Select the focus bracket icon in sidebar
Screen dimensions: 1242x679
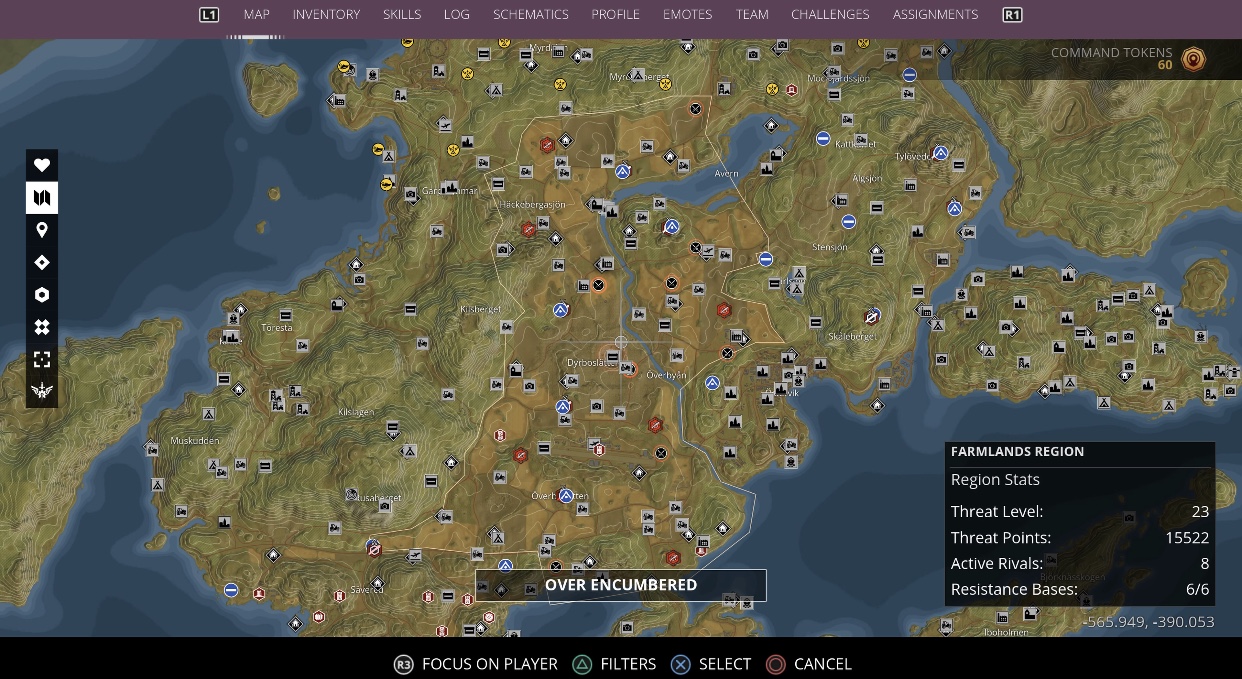[42, 359]
